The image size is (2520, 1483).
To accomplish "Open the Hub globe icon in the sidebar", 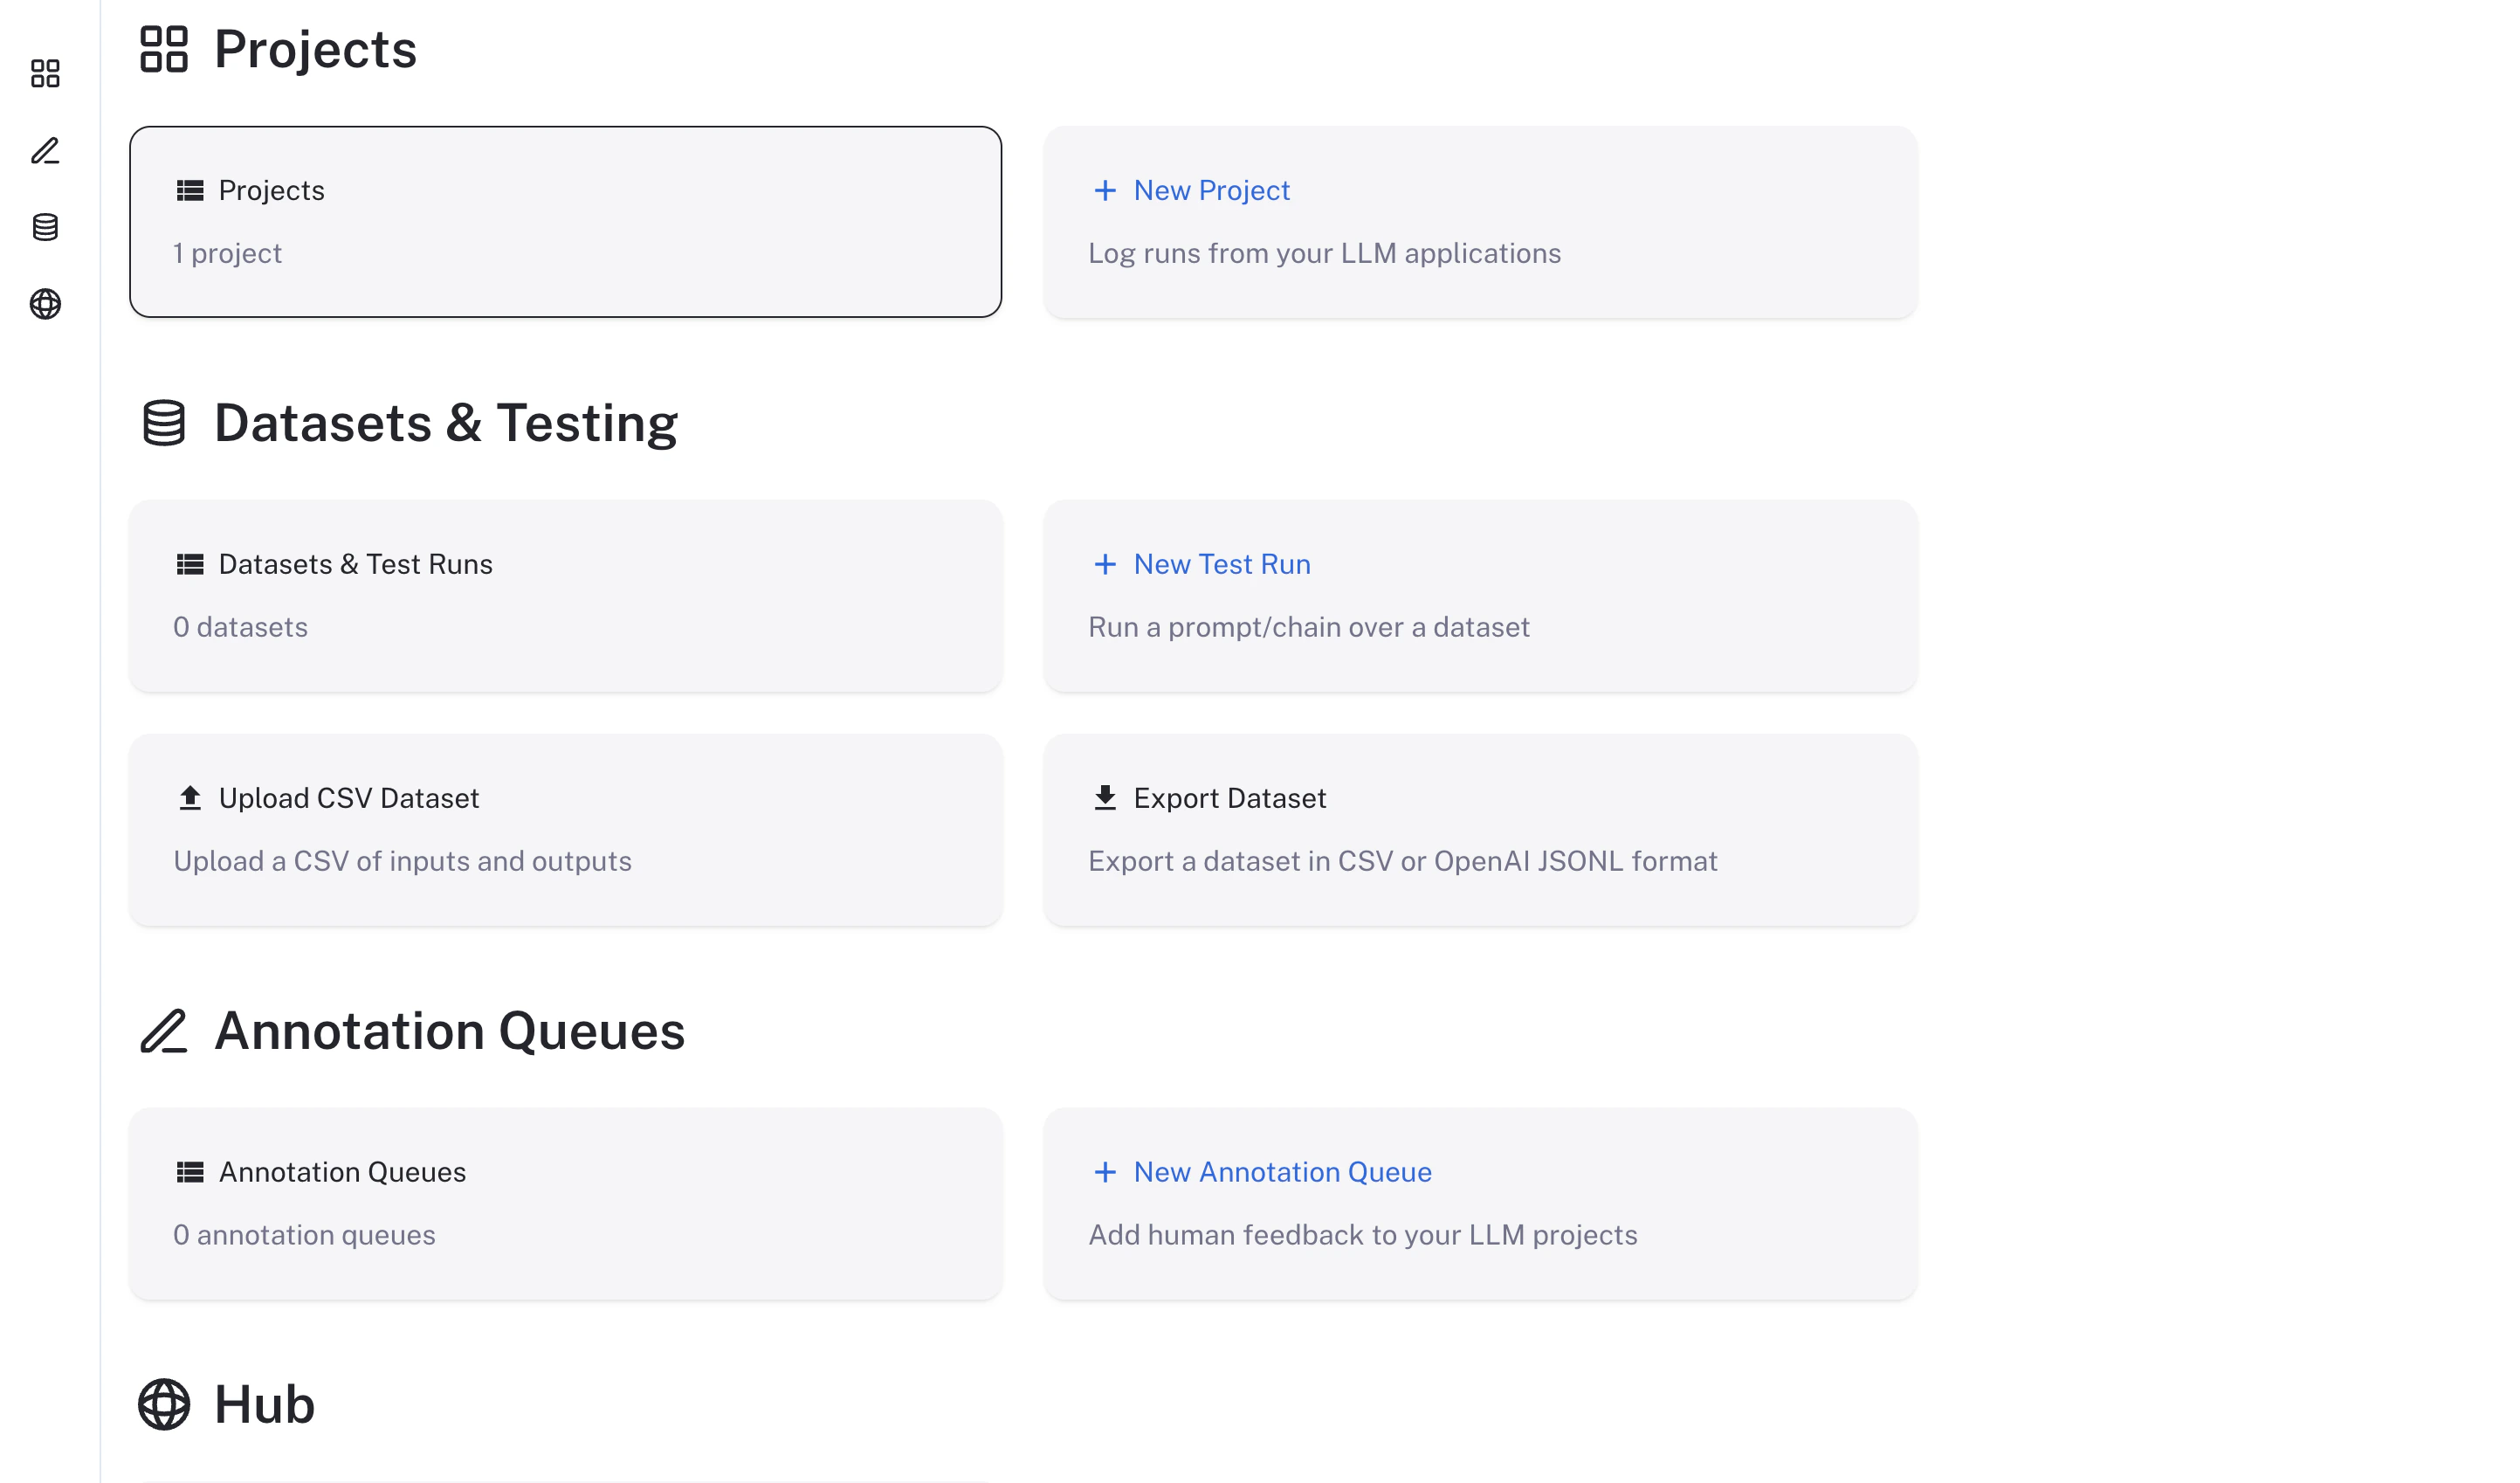I will [46, 305].
